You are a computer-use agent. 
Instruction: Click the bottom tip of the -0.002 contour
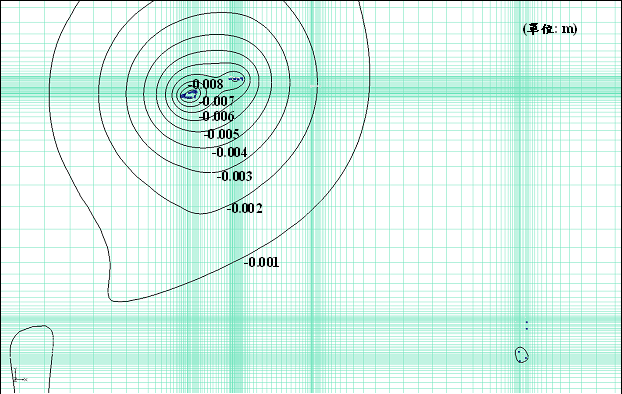200,214
